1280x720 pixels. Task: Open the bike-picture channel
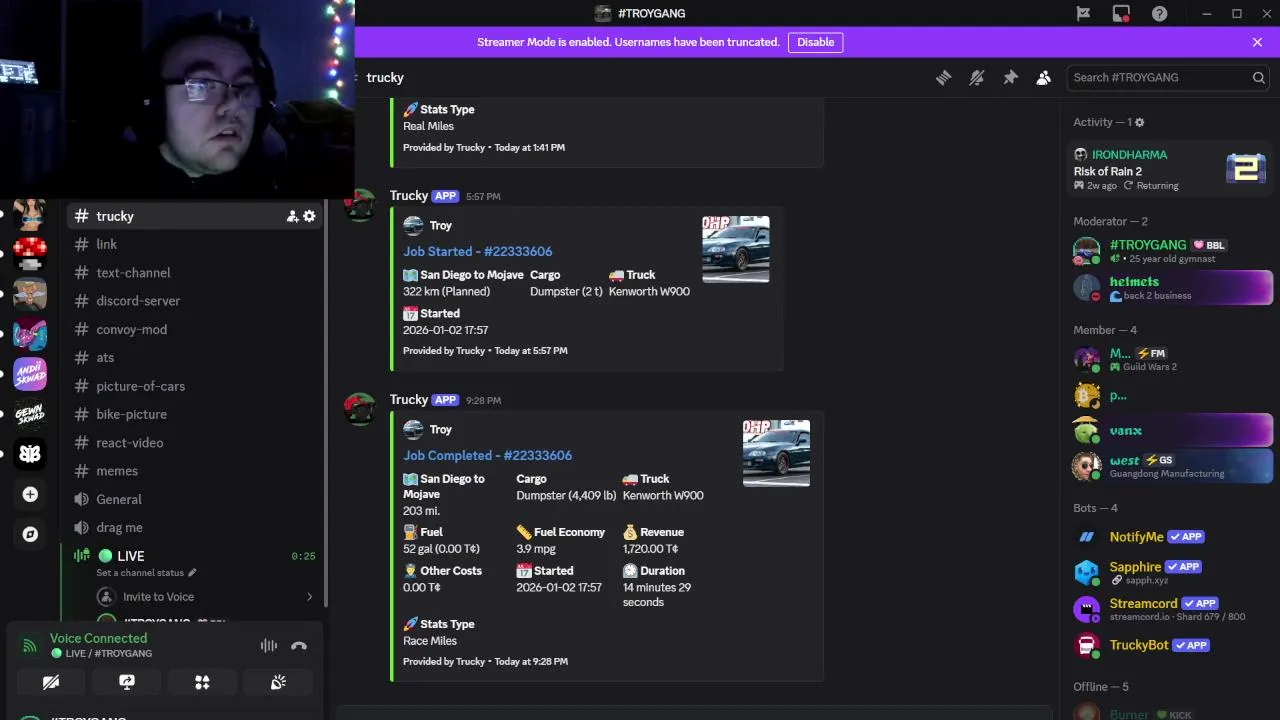[195, 414]
